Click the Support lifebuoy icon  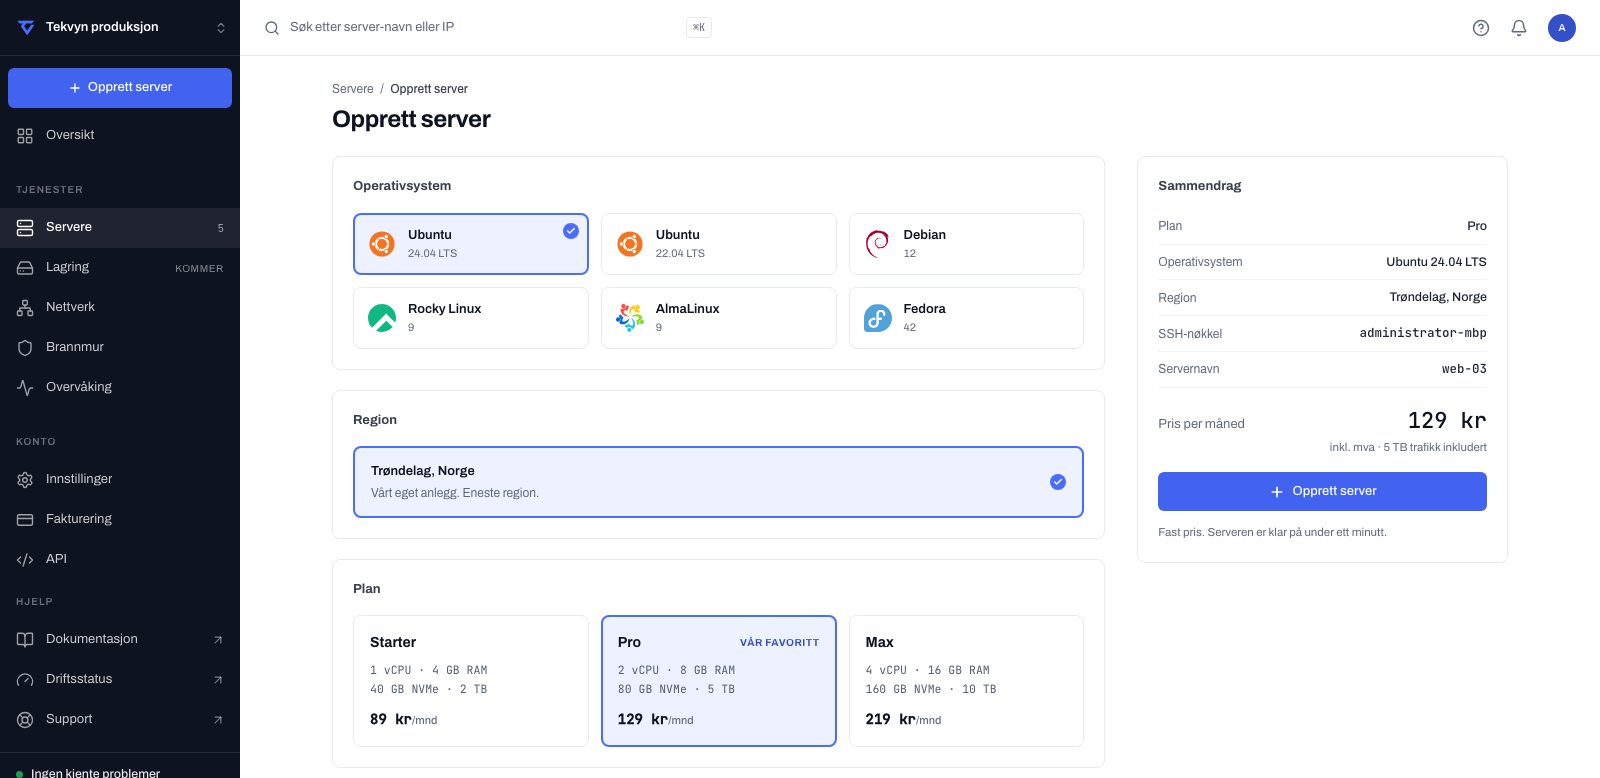tap(25, 720)
